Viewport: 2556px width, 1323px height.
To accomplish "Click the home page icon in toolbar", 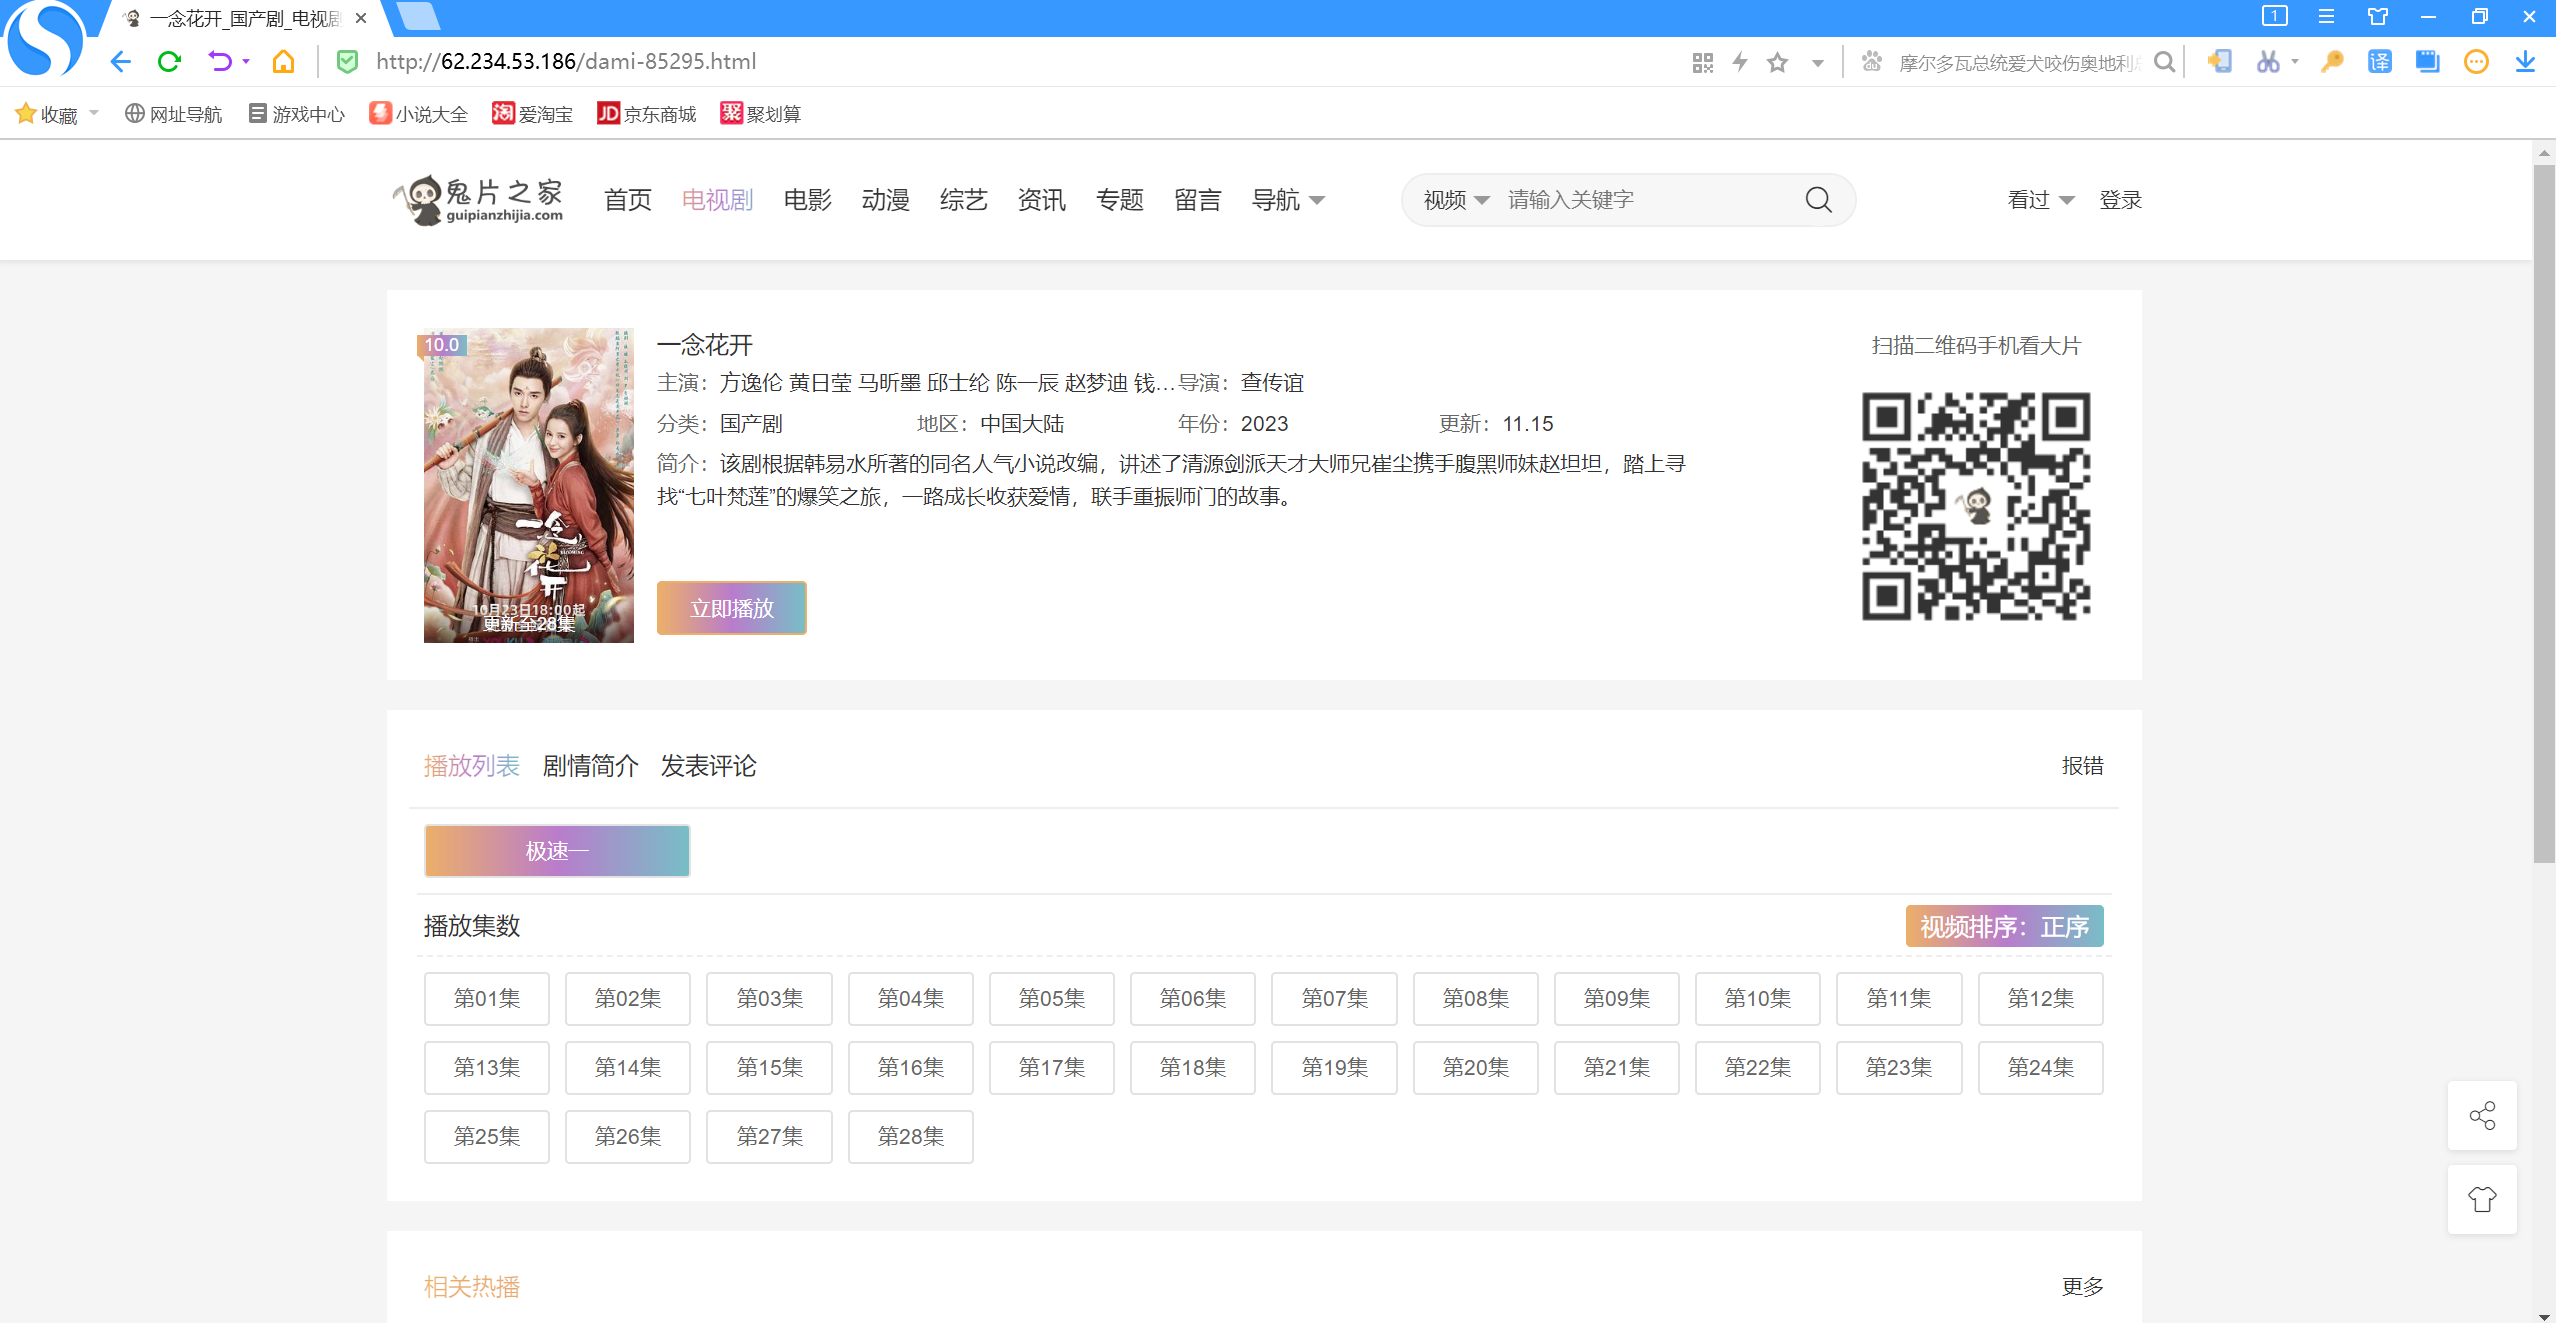I will pyautogui.click(x=283, y=62).
